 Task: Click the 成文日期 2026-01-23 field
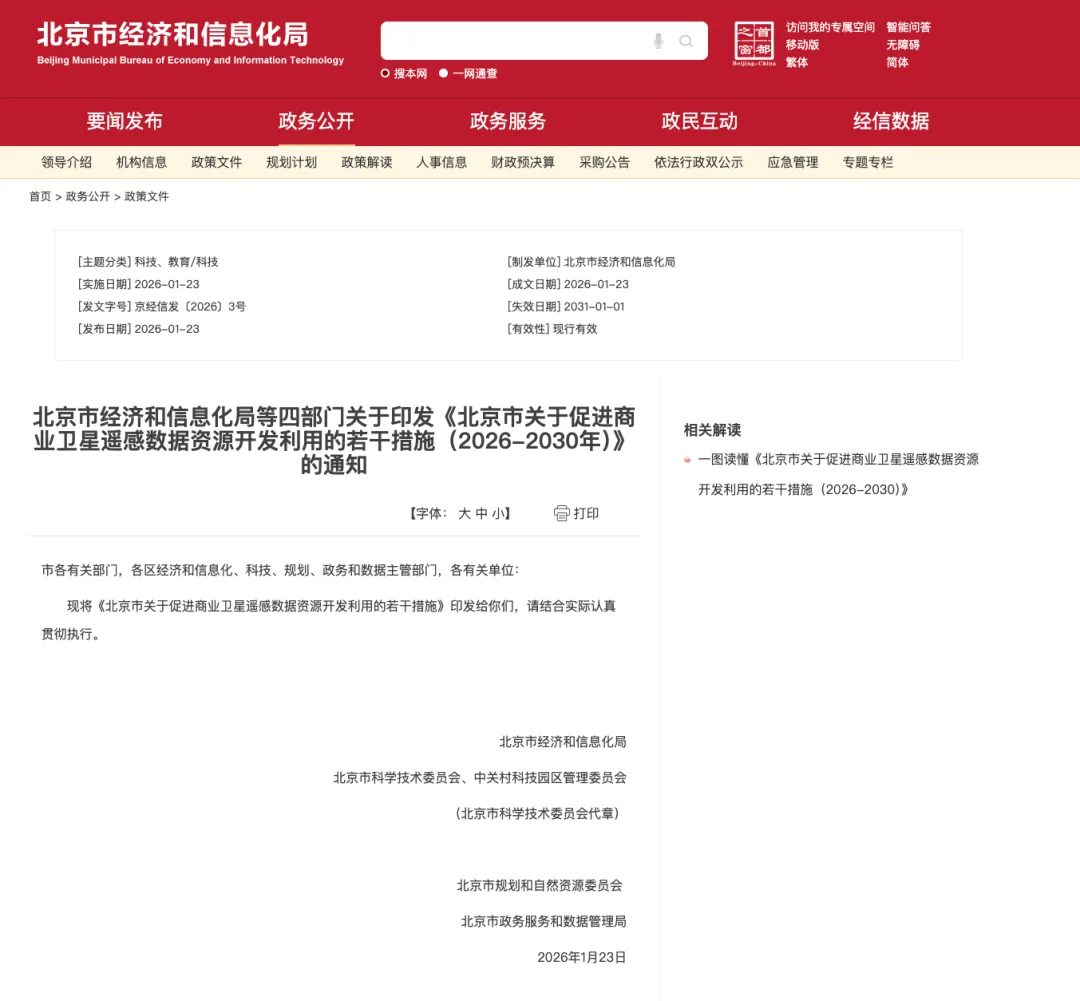568,285
